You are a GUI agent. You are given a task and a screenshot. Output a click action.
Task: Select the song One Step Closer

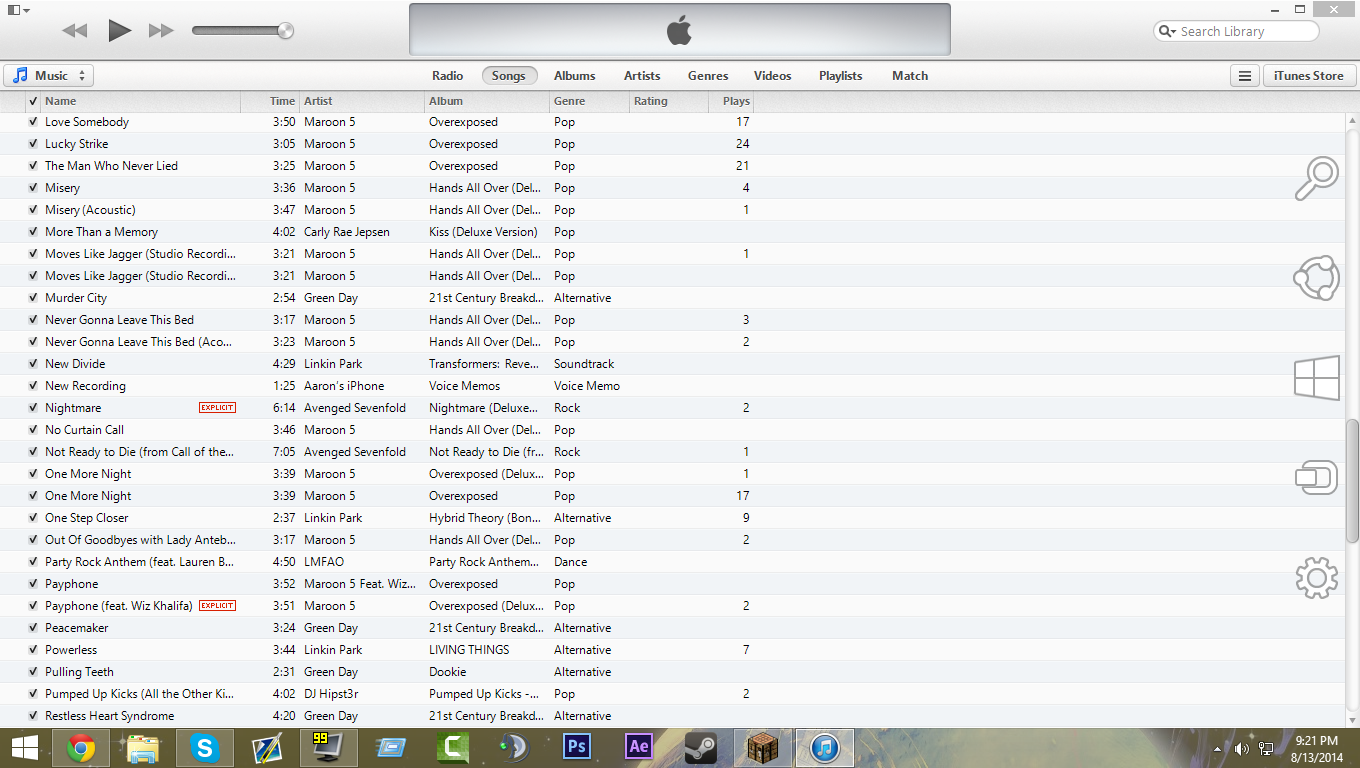(86, 518)
